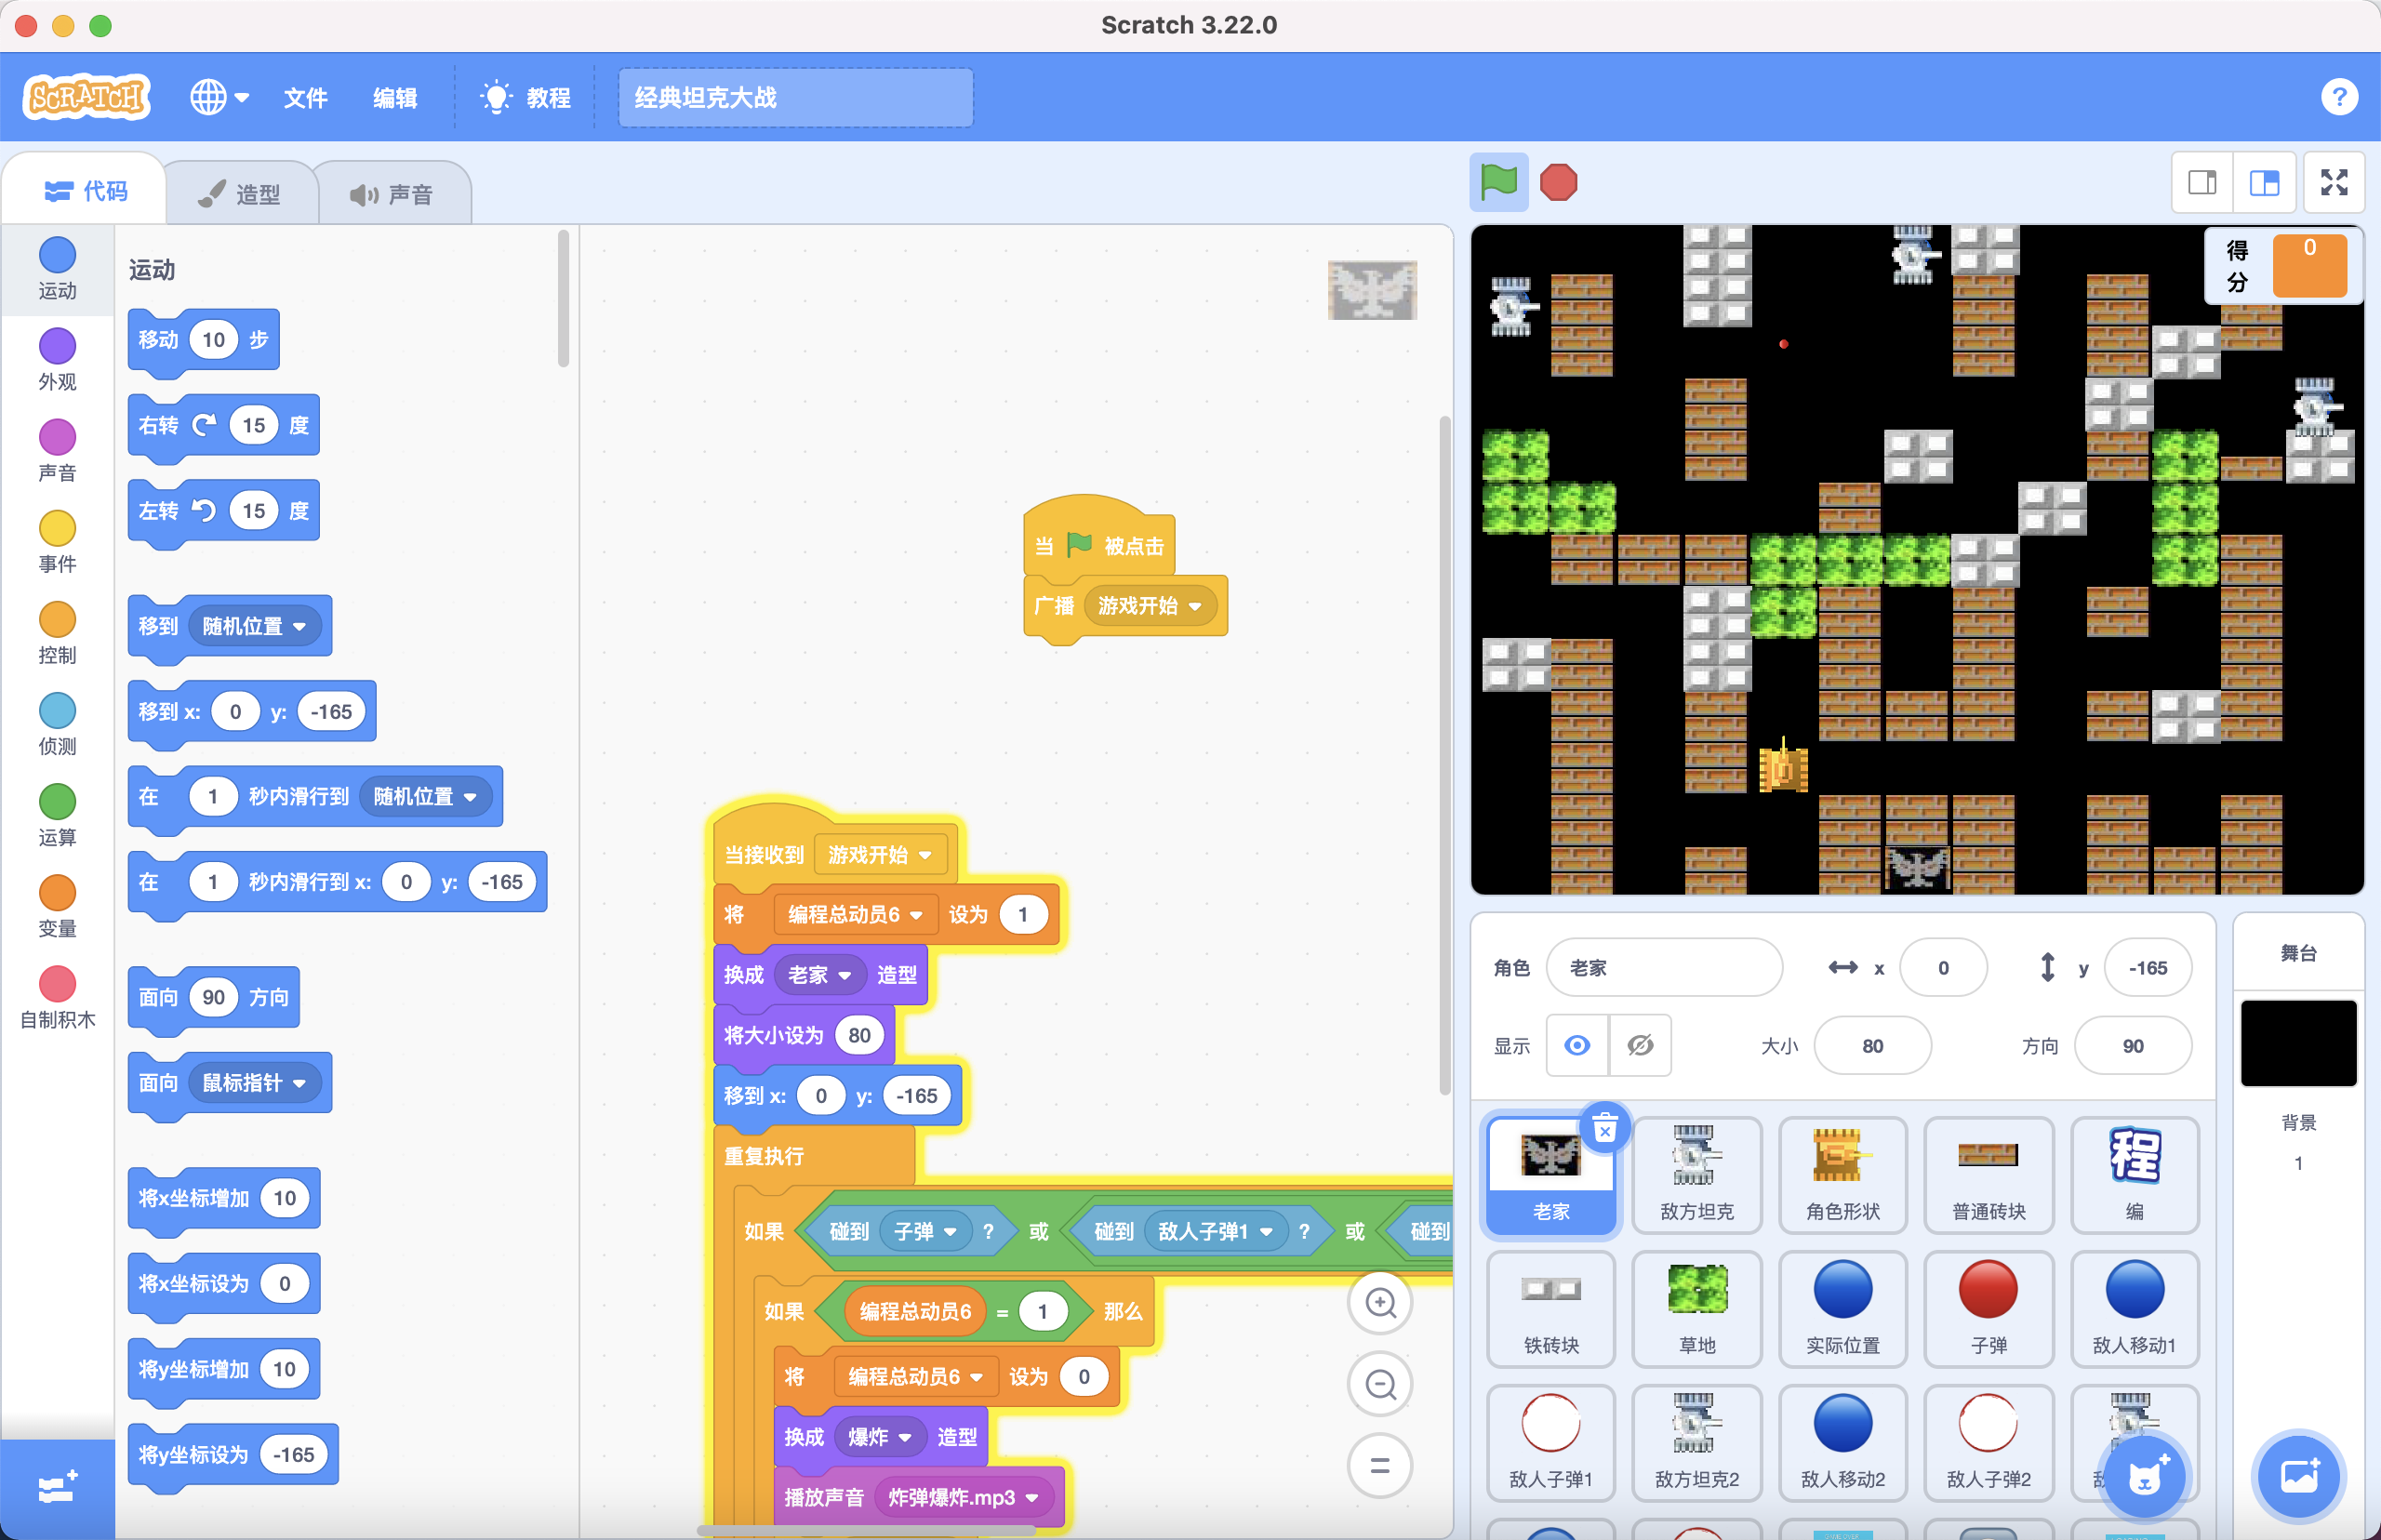
Task: Open the 文件 menu
Action: pyautogui.click(x=305, y=97)
